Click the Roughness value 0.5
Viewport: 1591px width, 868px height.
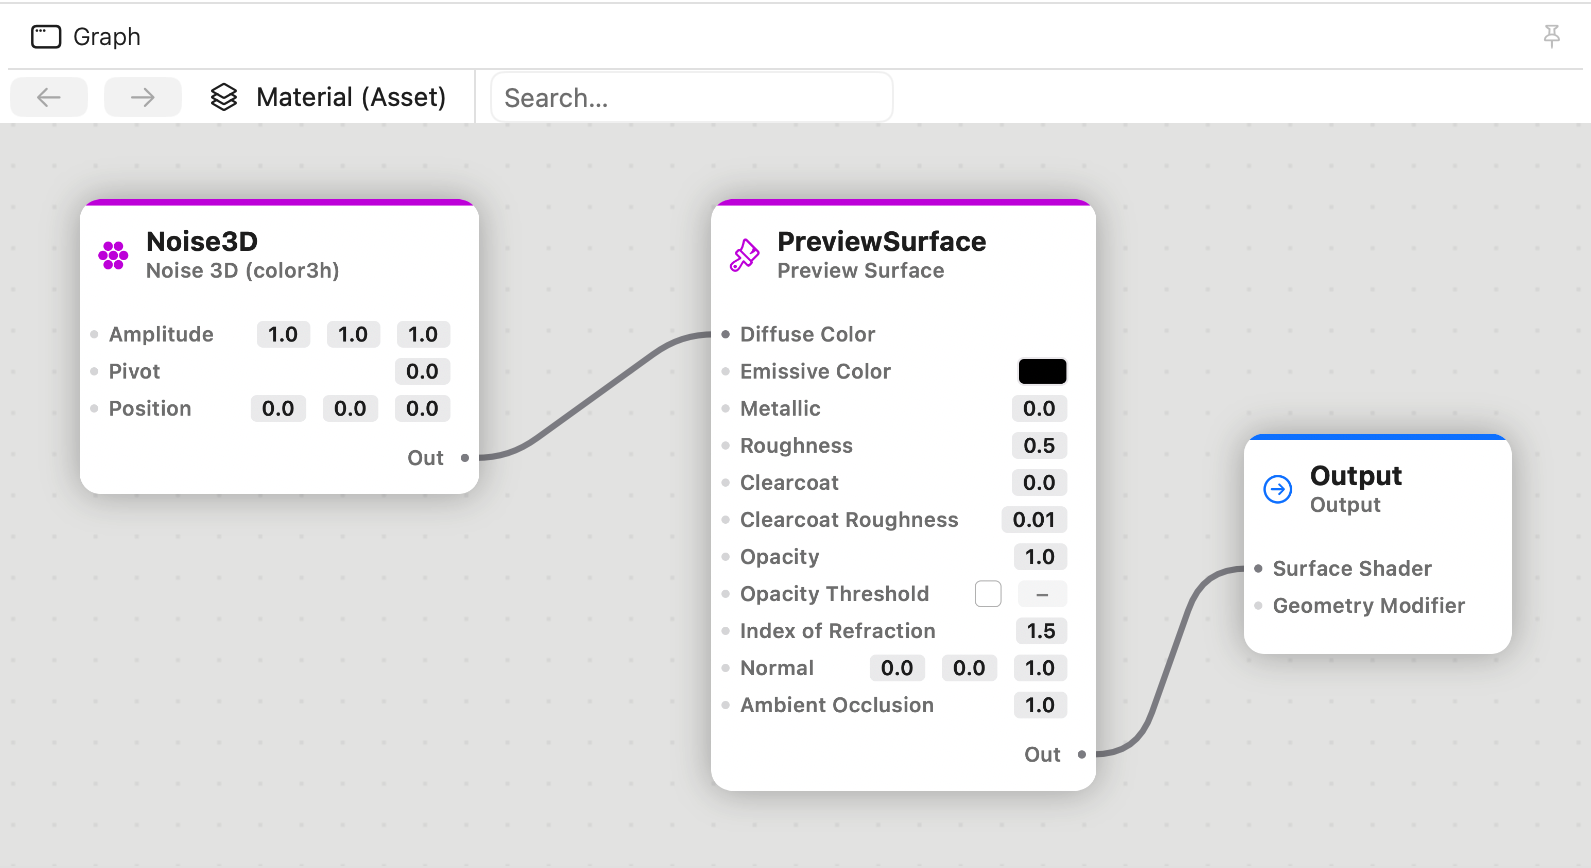point(1039,445)
